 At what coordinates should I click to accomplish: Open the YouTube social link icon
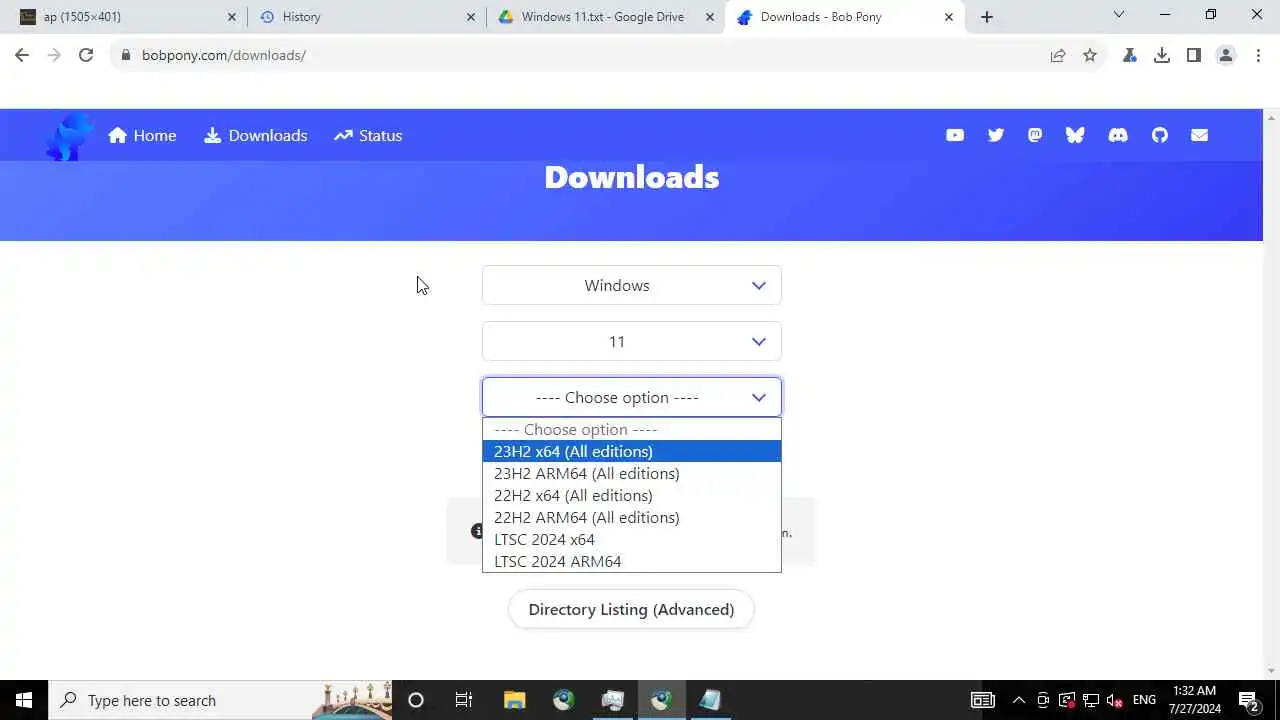coord(955,135)
